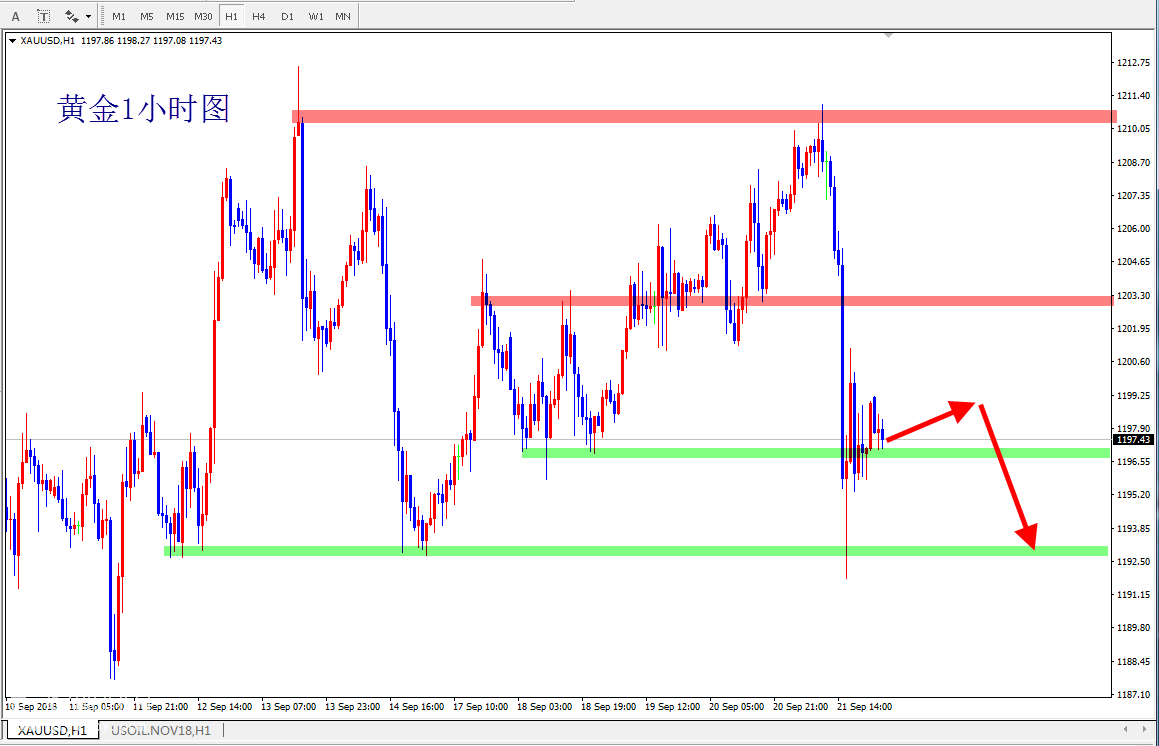The width and height of the screenshot is (1159, 746).
Task: Click the 1199.25 price scale value
Action: point(1134,395)
